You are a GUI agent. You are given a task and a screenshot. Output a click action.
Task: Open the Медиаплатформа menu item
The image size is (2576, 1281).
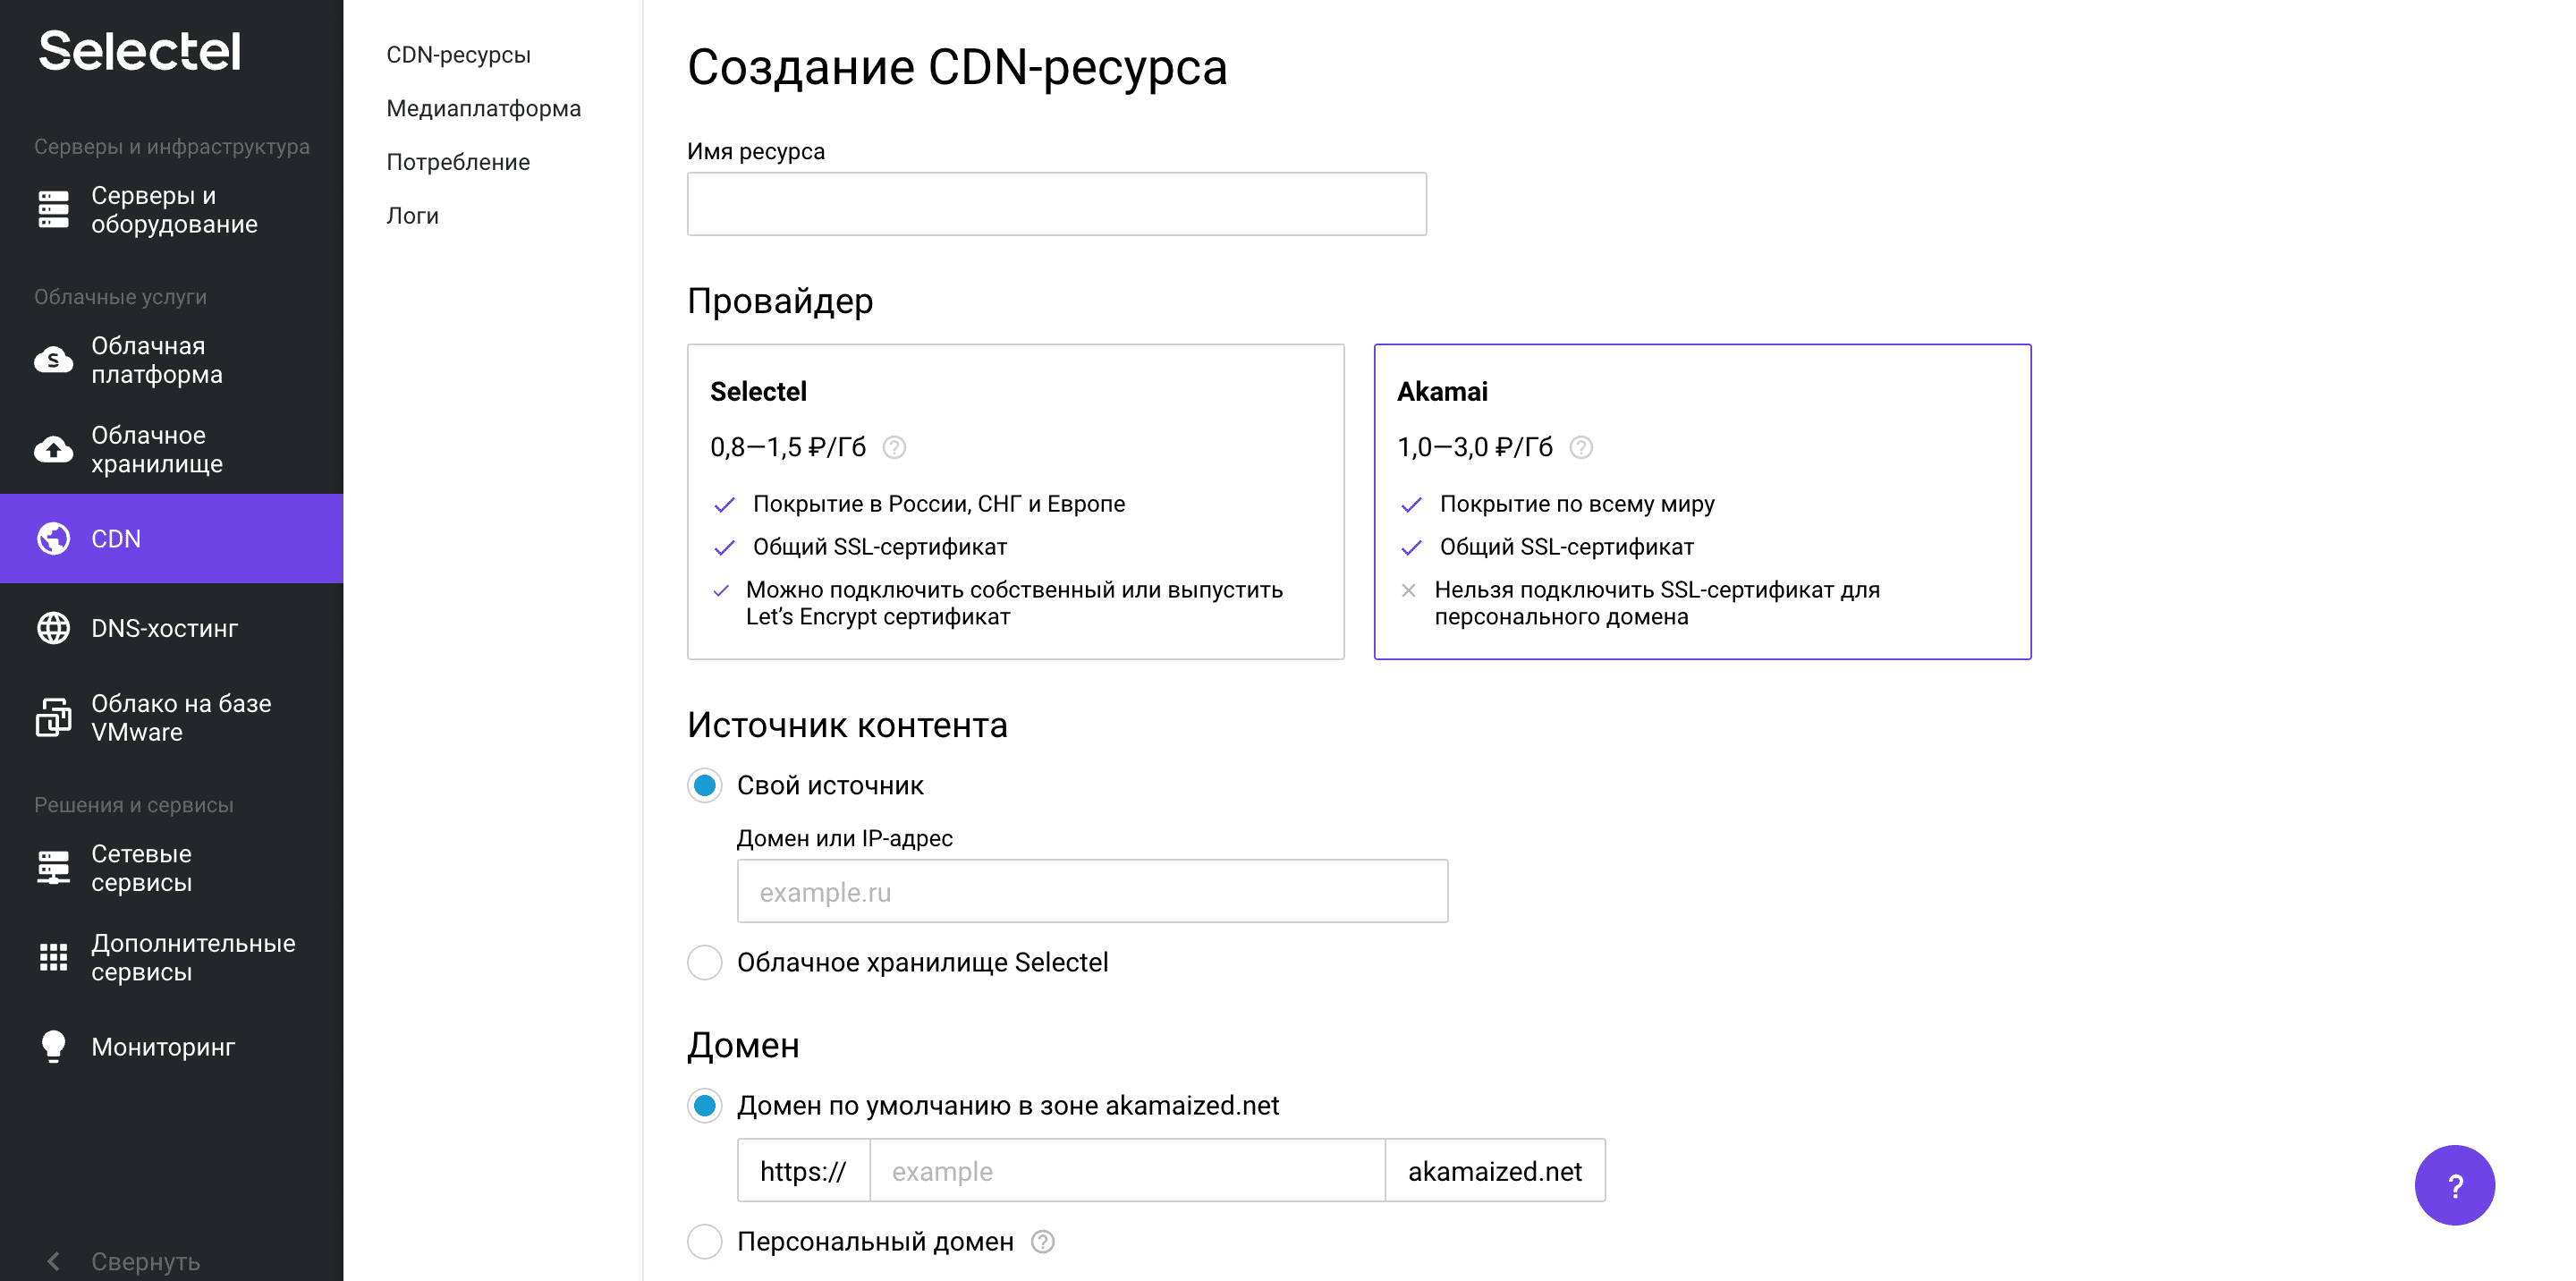pyautogui.click(x=483, y=108)
